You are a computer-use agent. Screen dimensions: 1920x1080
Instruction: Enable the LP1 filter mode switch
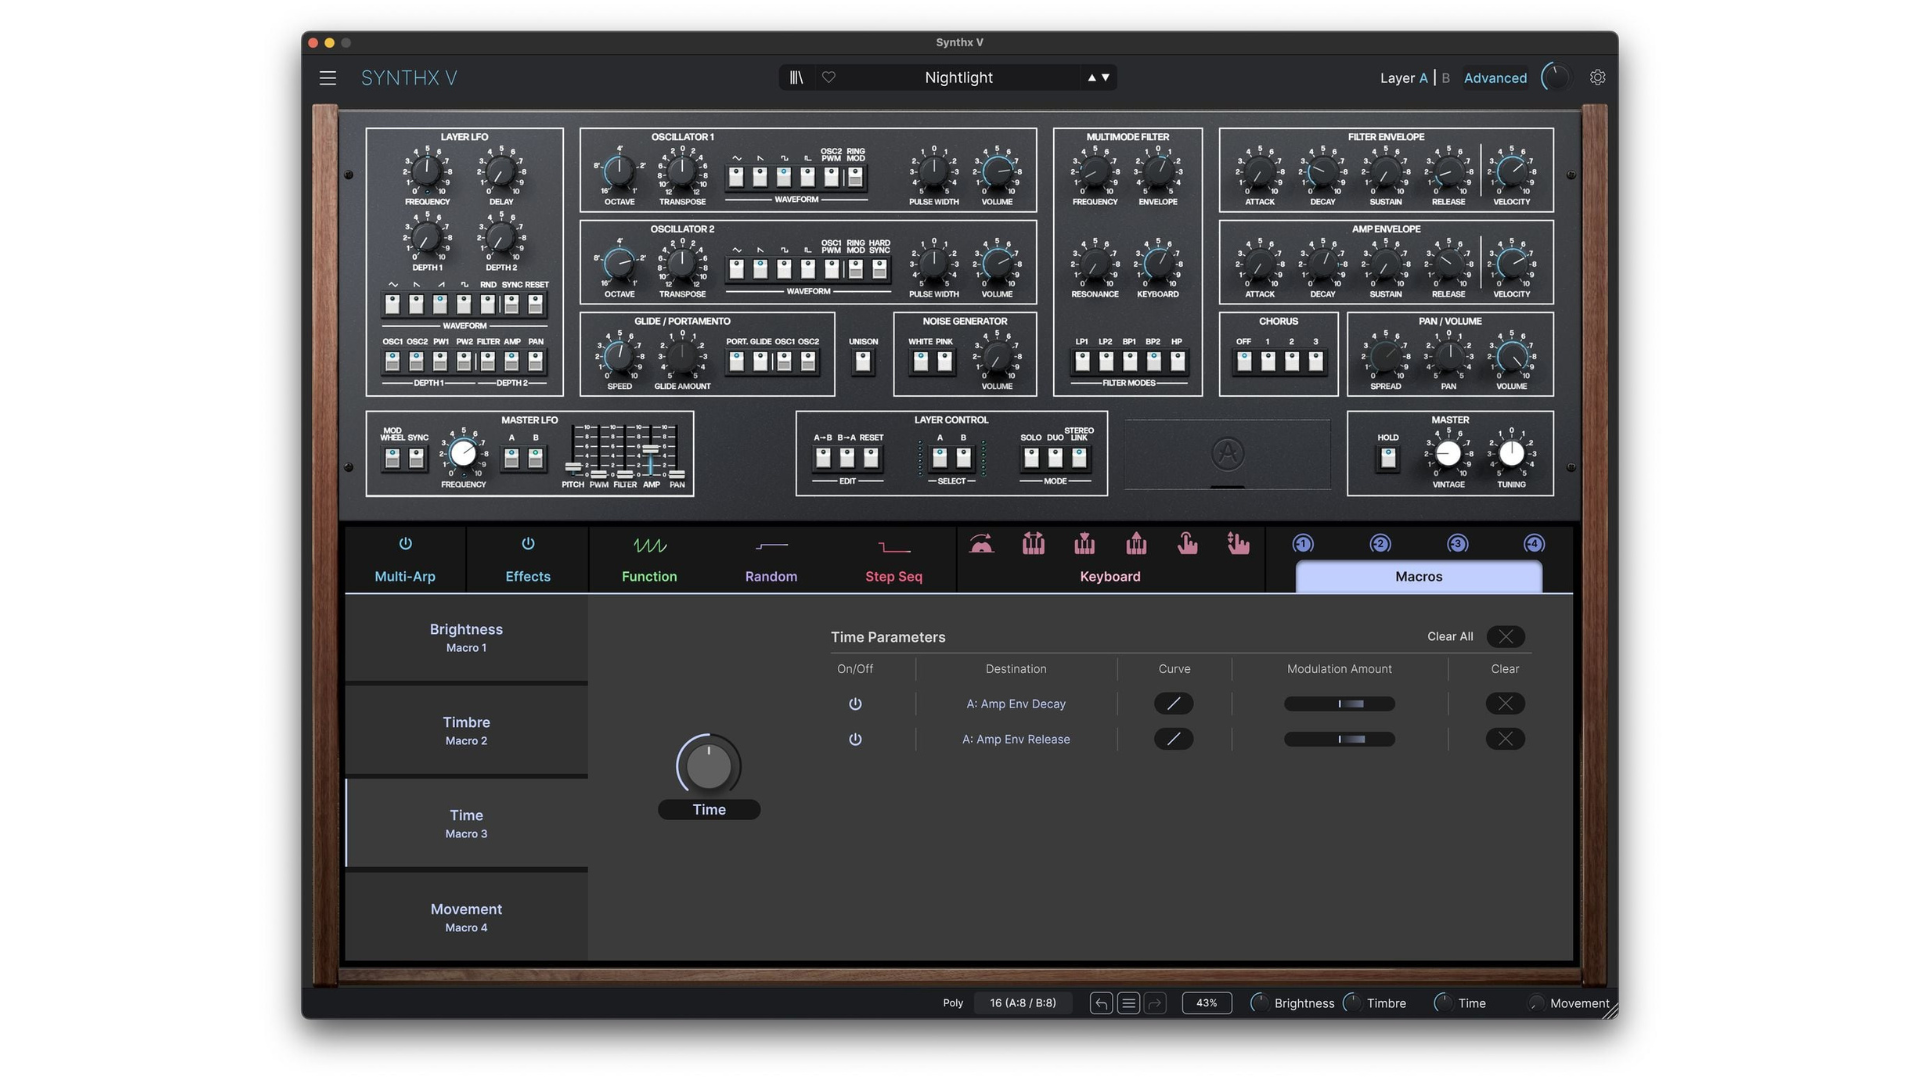pyautogui.click(x=1082, y=361)
